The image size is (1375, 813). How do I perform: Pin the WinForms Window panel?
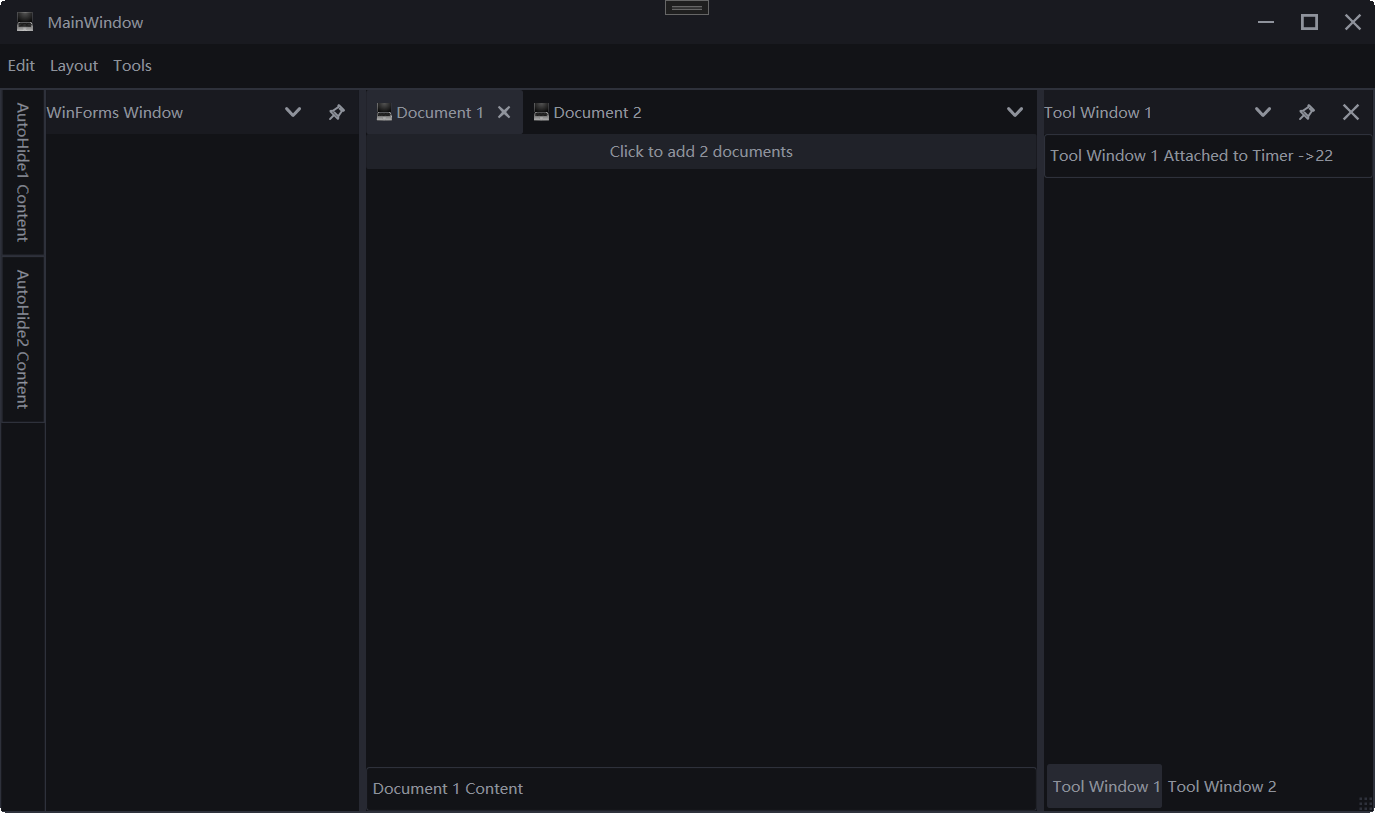337,112
